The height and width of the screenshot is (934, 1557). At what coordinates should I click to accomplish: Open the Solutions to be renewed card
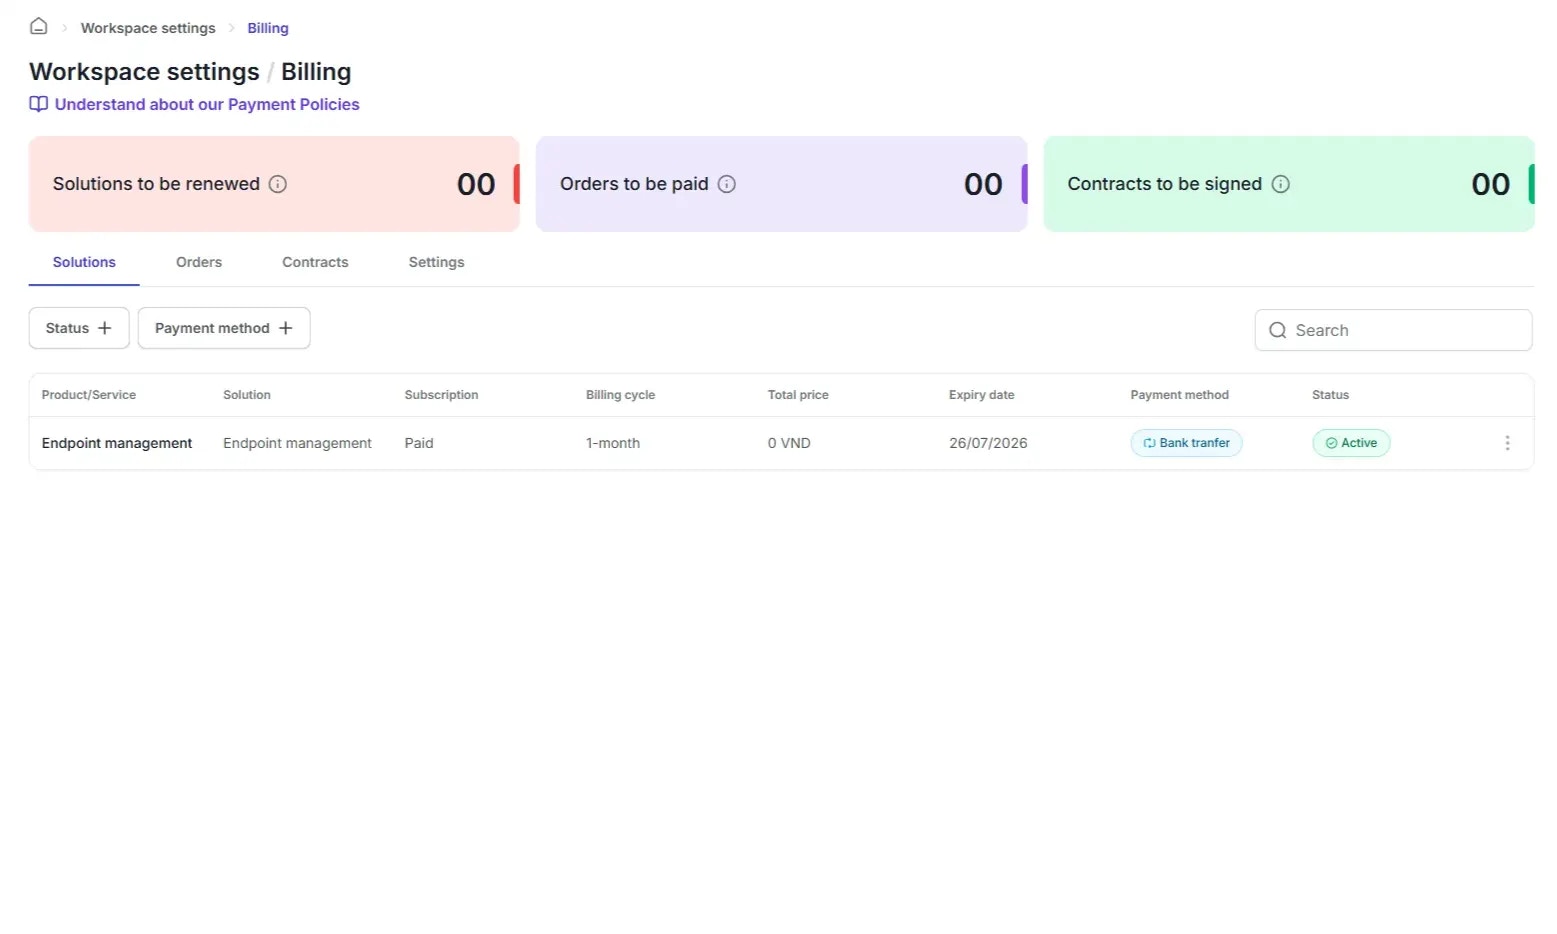click(274, 184)
